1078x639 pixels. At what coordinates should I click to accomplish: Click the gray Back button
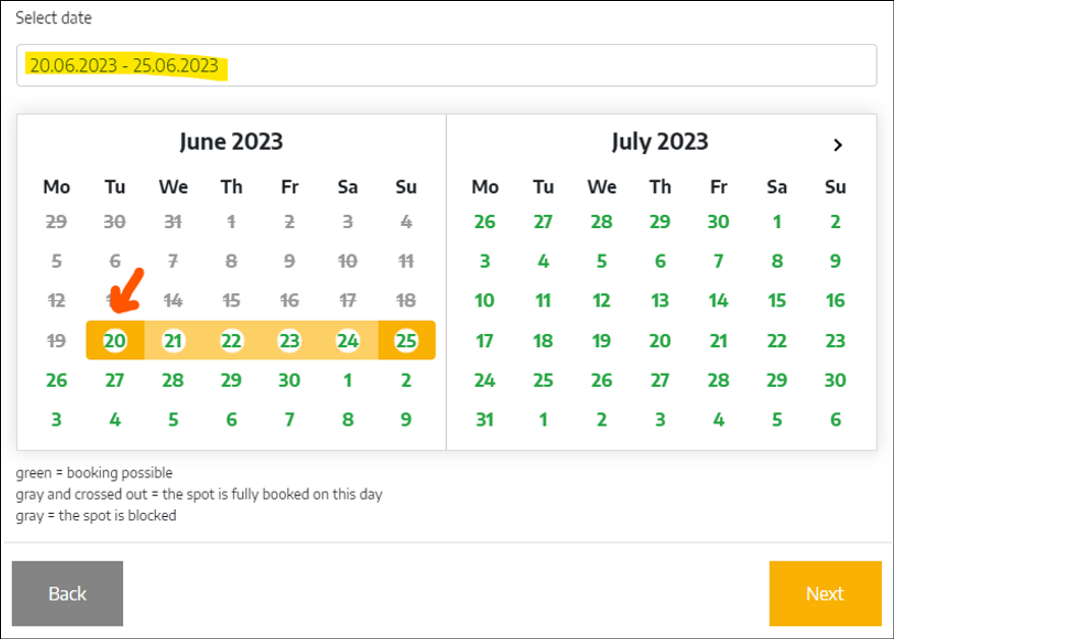click(67, 593)
